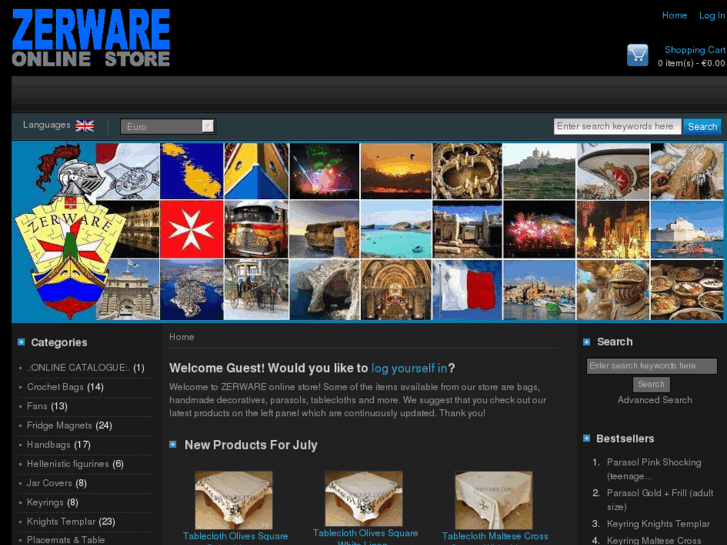
Task: Click the sidebar Search heading bullet icon
Action: click(x=587, y=342)
